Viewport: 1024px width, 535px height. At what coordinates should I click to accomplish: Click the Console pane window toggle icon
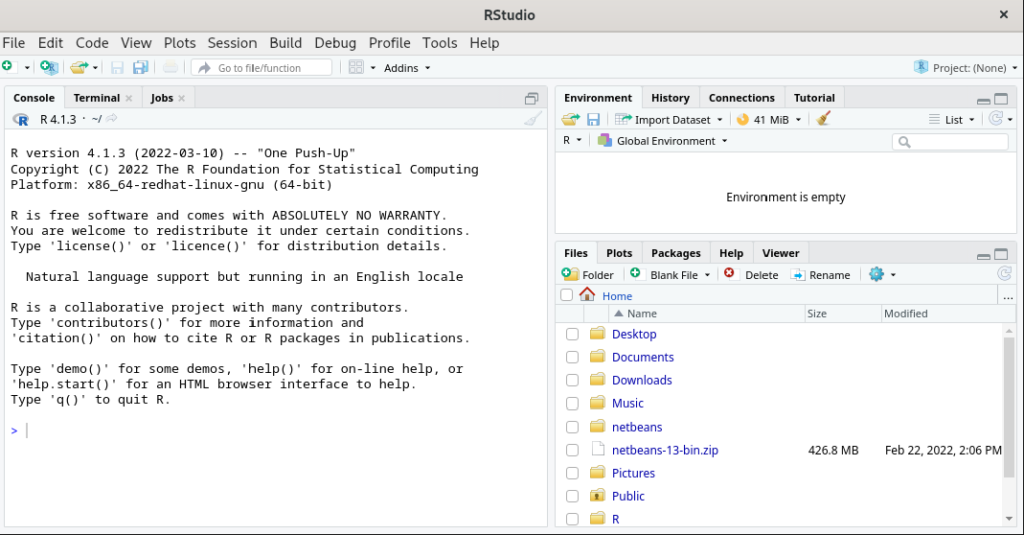(x=532, y=99)
